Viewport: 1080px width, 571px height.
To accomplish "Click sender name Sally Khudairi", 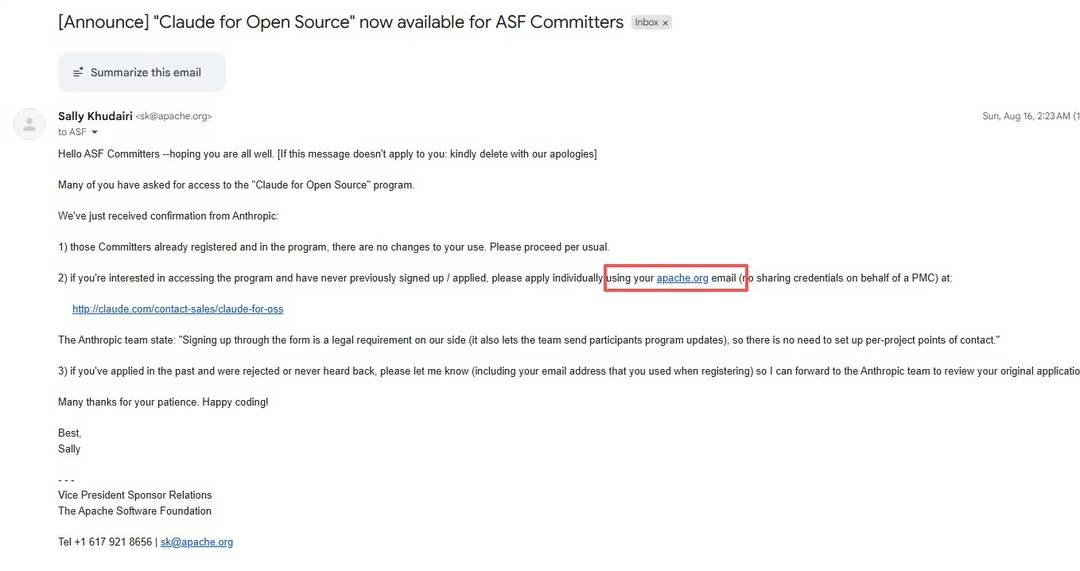I will pyautogui.click(x=95, y=116).
